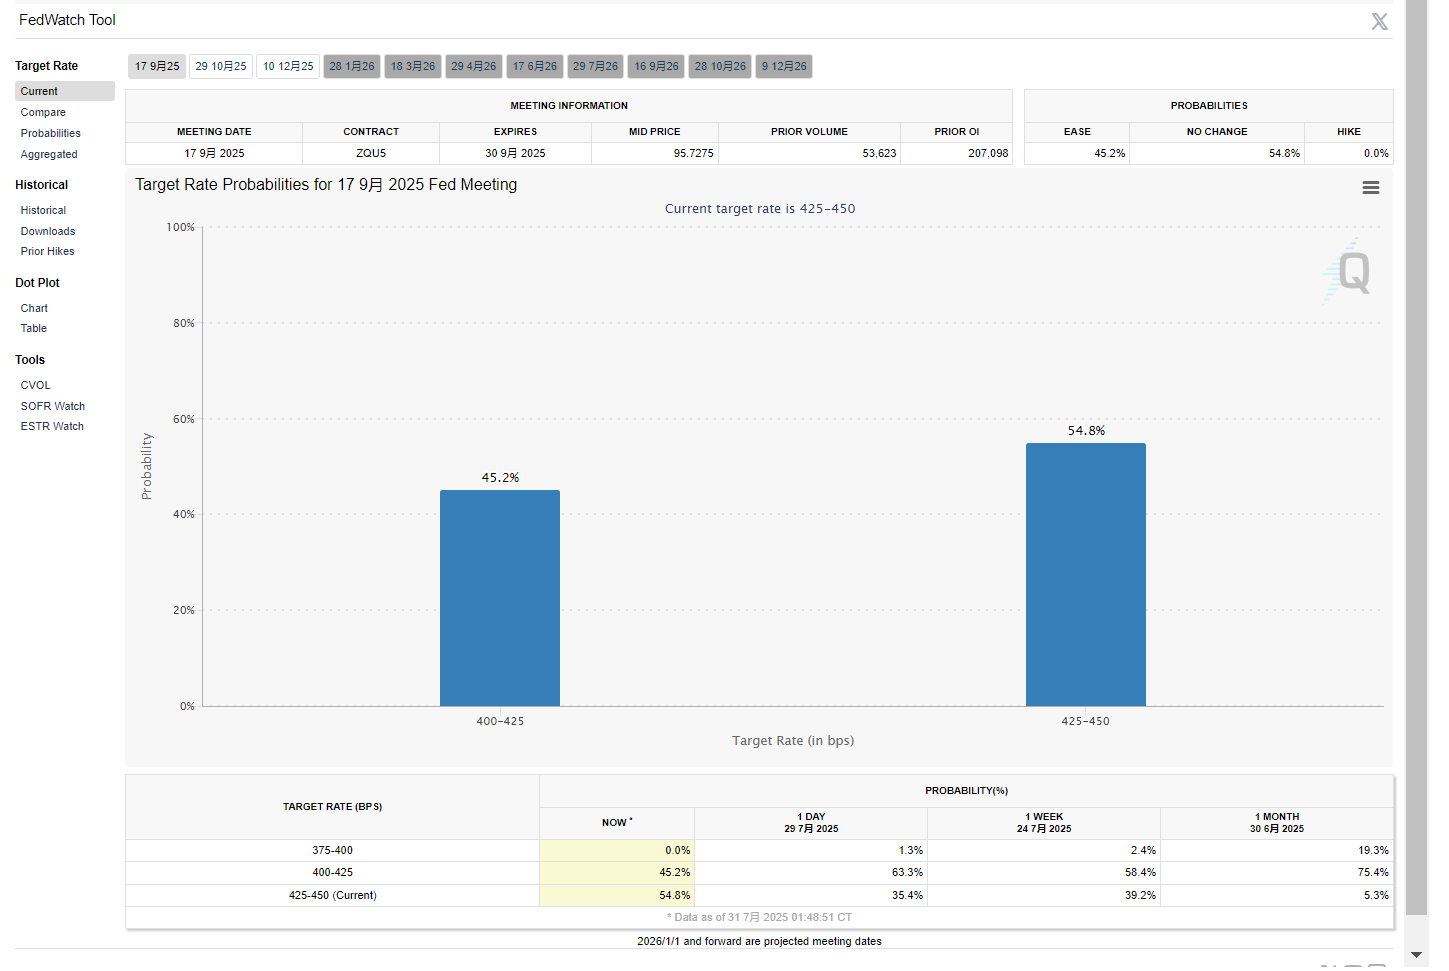Launch the CVOL tool link
Image resolution: width=1449 pixels, height=971 pixels.
[36, 386]
